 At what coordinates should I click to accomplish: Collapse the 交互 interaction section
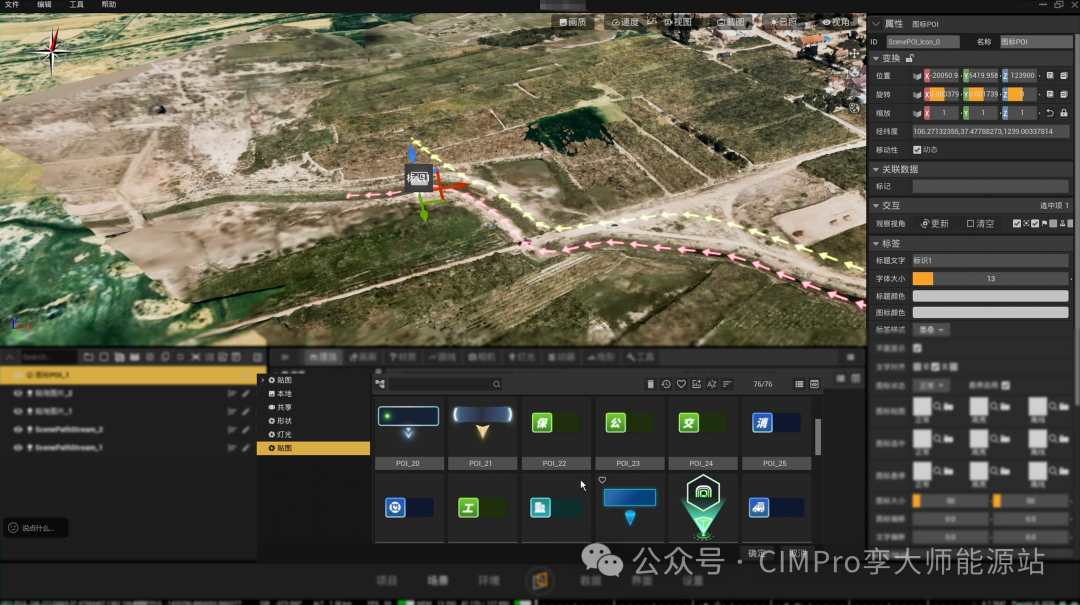[876, 205]
